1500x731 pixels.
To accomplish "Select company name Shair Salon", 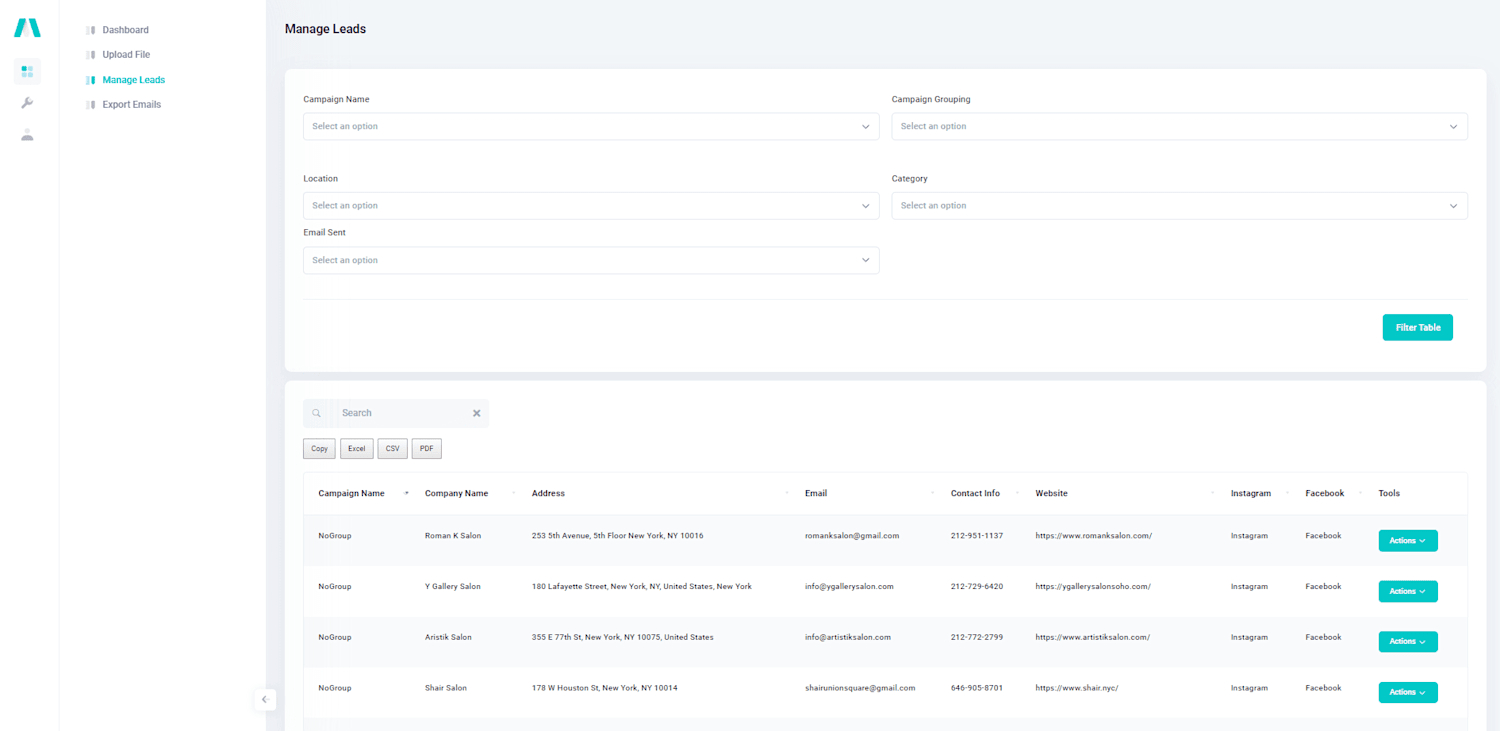I will tap(446, 688).
